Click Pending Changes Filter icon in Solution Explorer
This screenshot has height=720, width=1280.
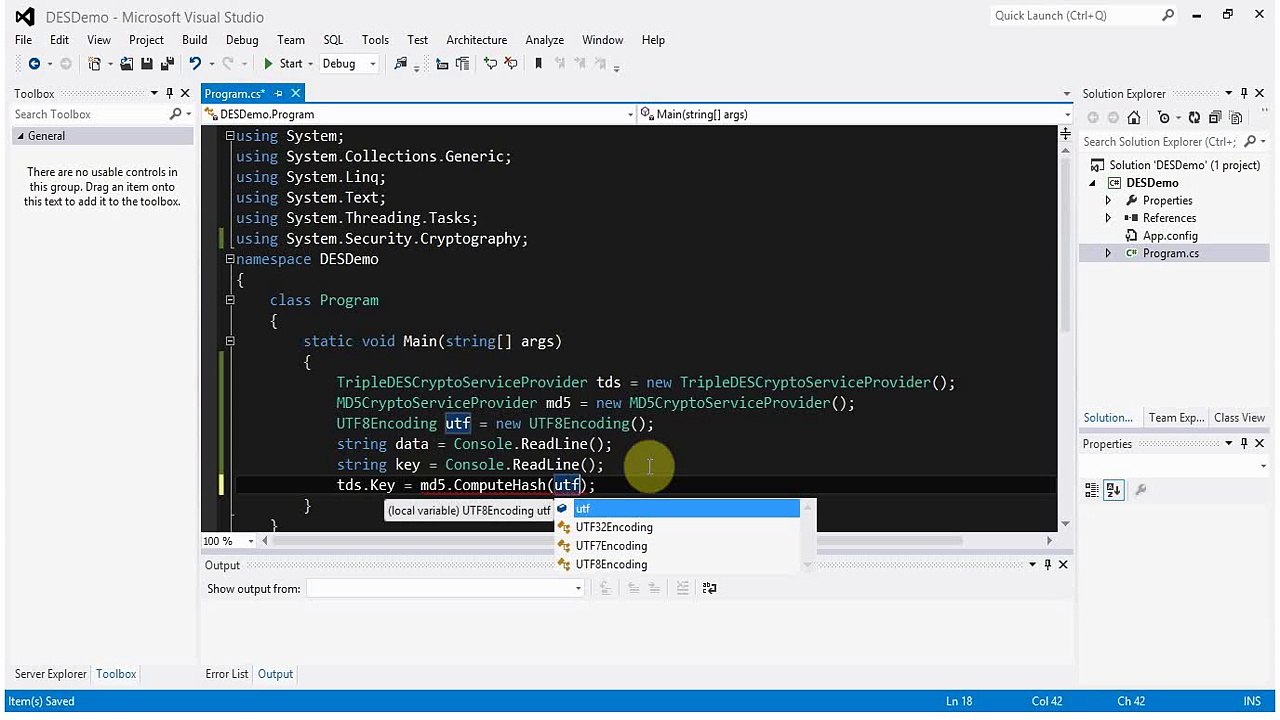click(x=1163, y=118)
